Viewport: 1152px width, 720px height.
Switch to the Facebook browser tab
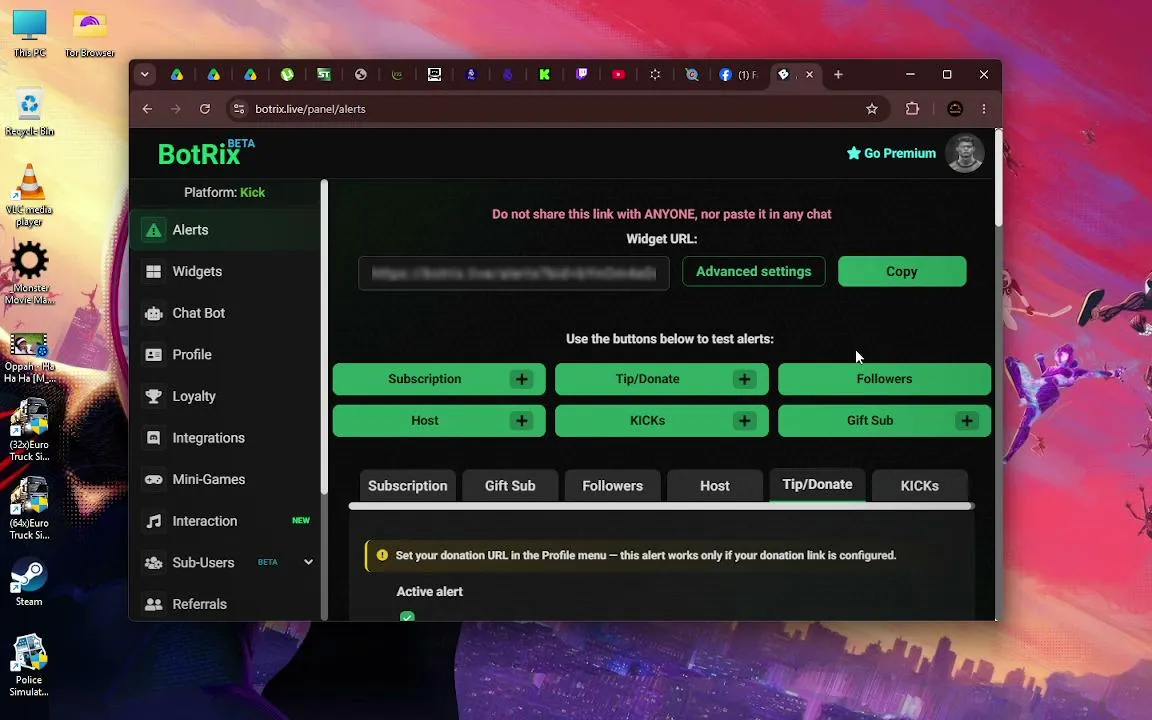tap(740, 74)
